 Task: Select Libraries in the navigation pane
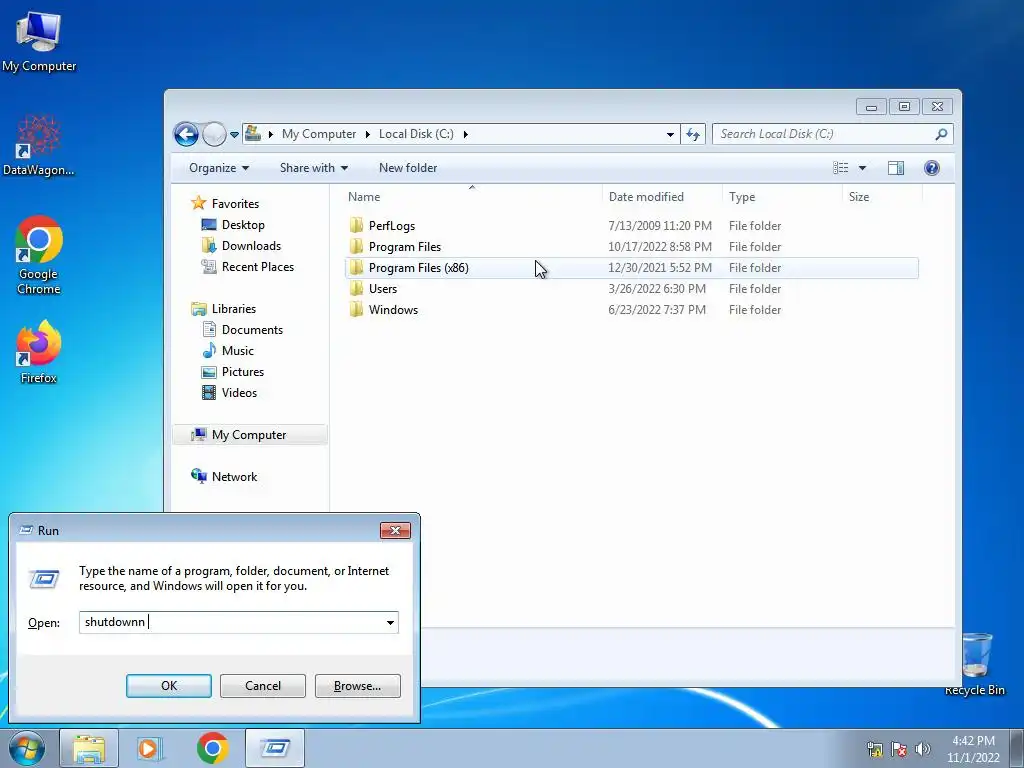[x=233, y=309]
